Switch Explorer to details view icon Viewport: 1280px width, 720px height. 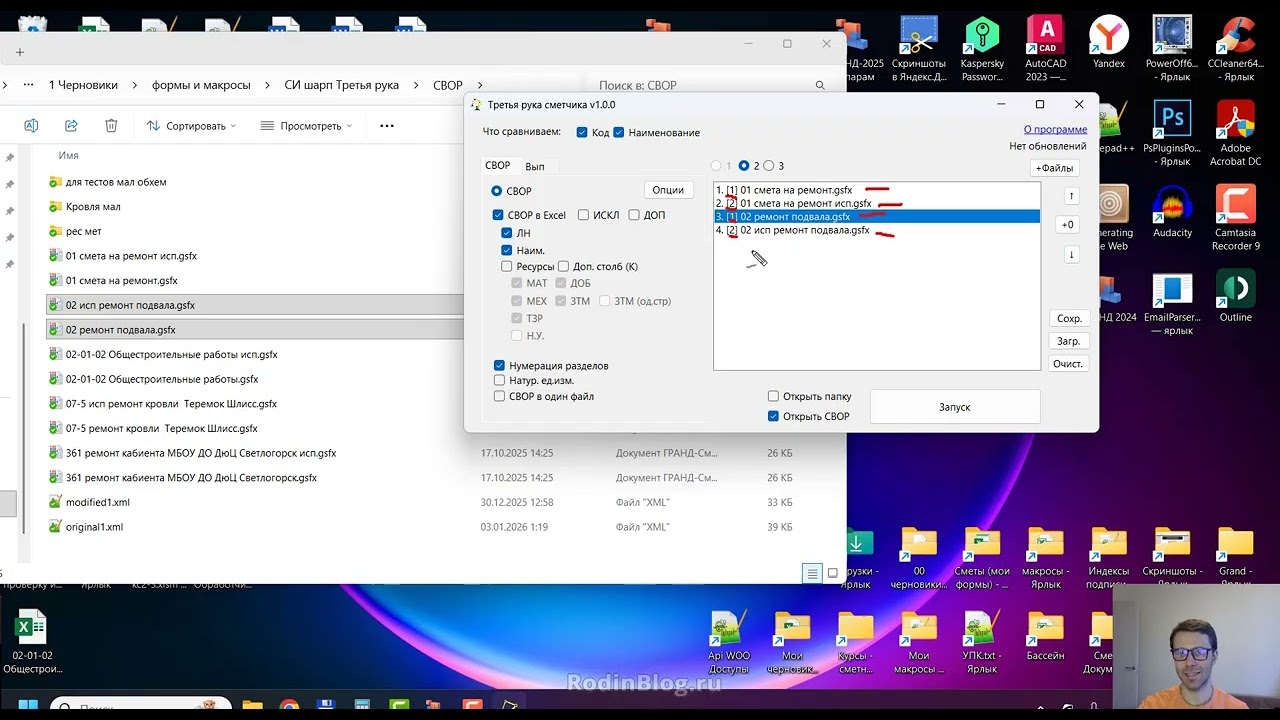(813, 573)
